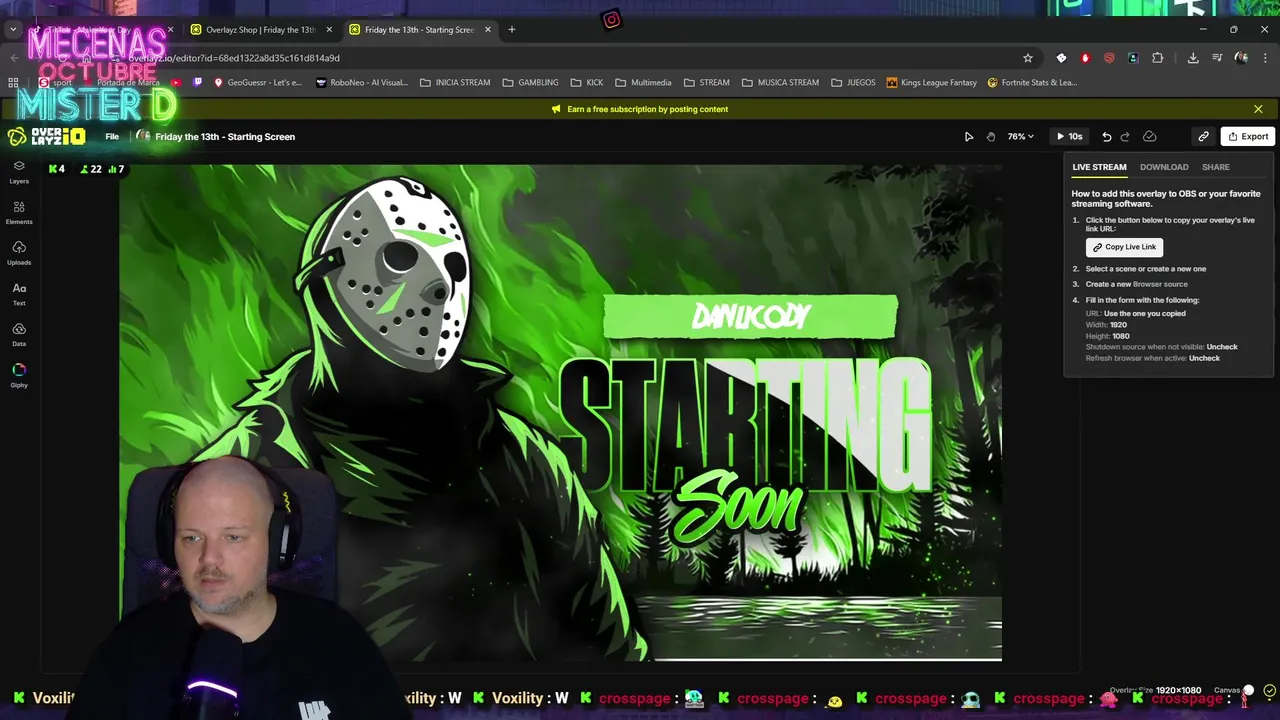Open the Layers panel in sidebar
Image resolution: width=1280 pixels, height=720 pixels.
click(19, 171)
